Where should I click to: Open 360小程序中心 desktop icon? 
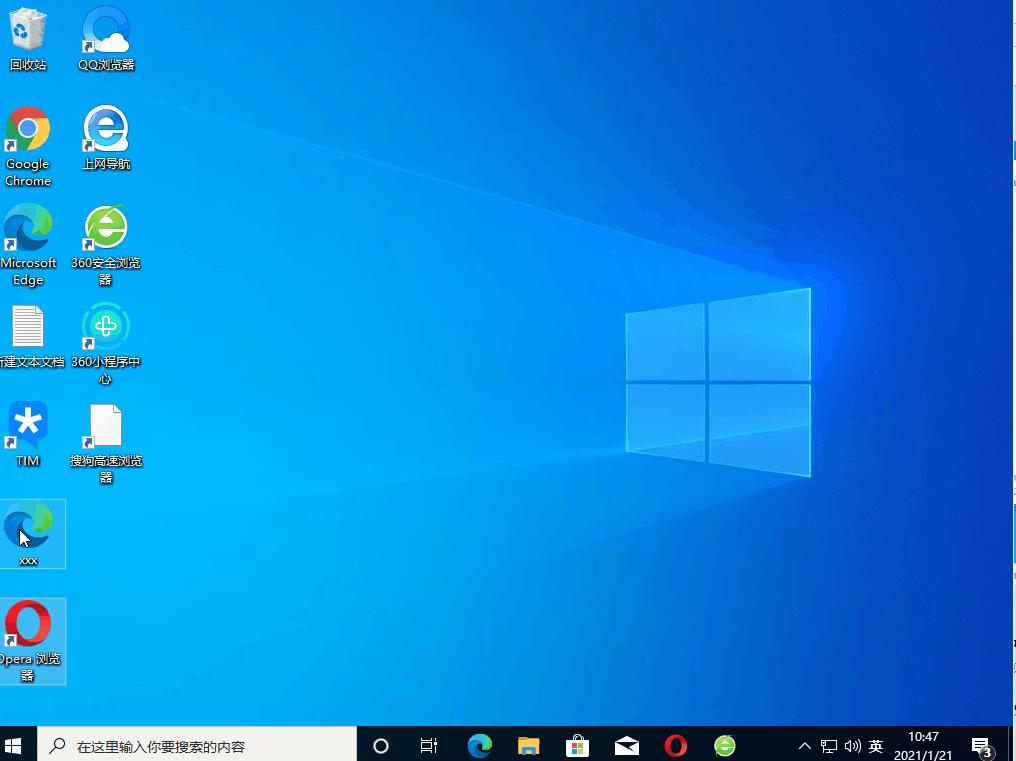click(x=105, y=326)
